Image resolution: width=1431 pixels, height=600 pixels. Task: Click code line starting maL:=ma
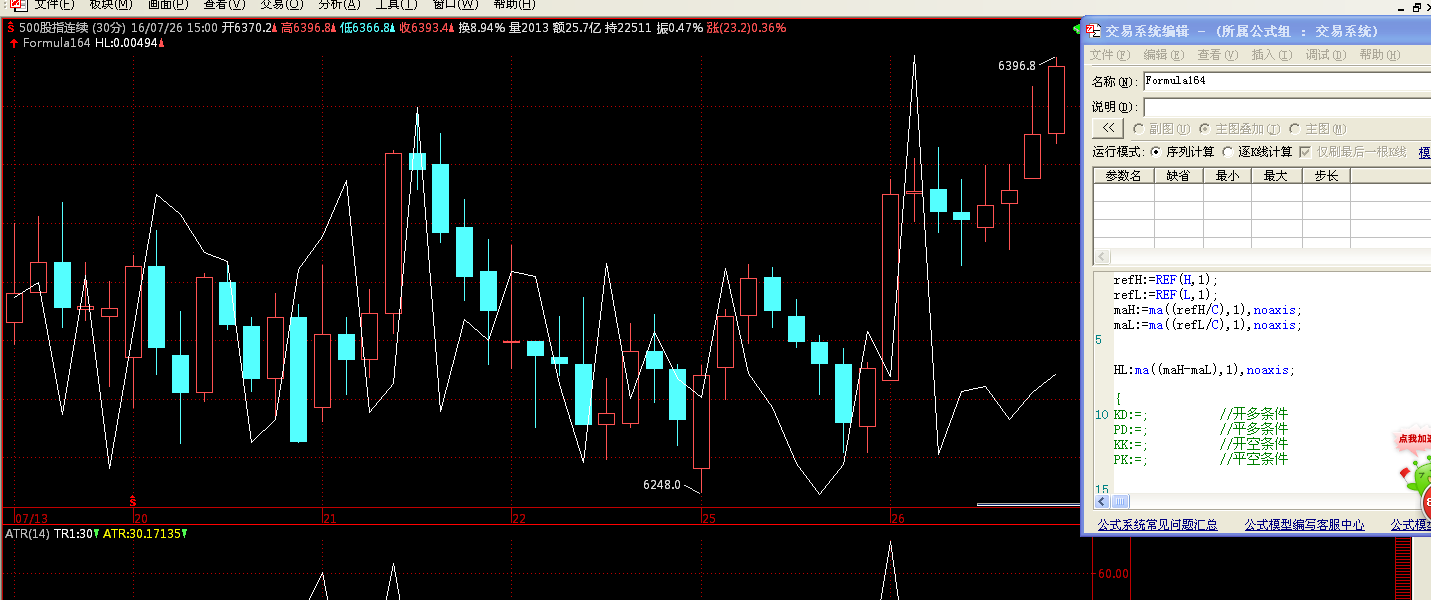click(x=1207, y=325)
